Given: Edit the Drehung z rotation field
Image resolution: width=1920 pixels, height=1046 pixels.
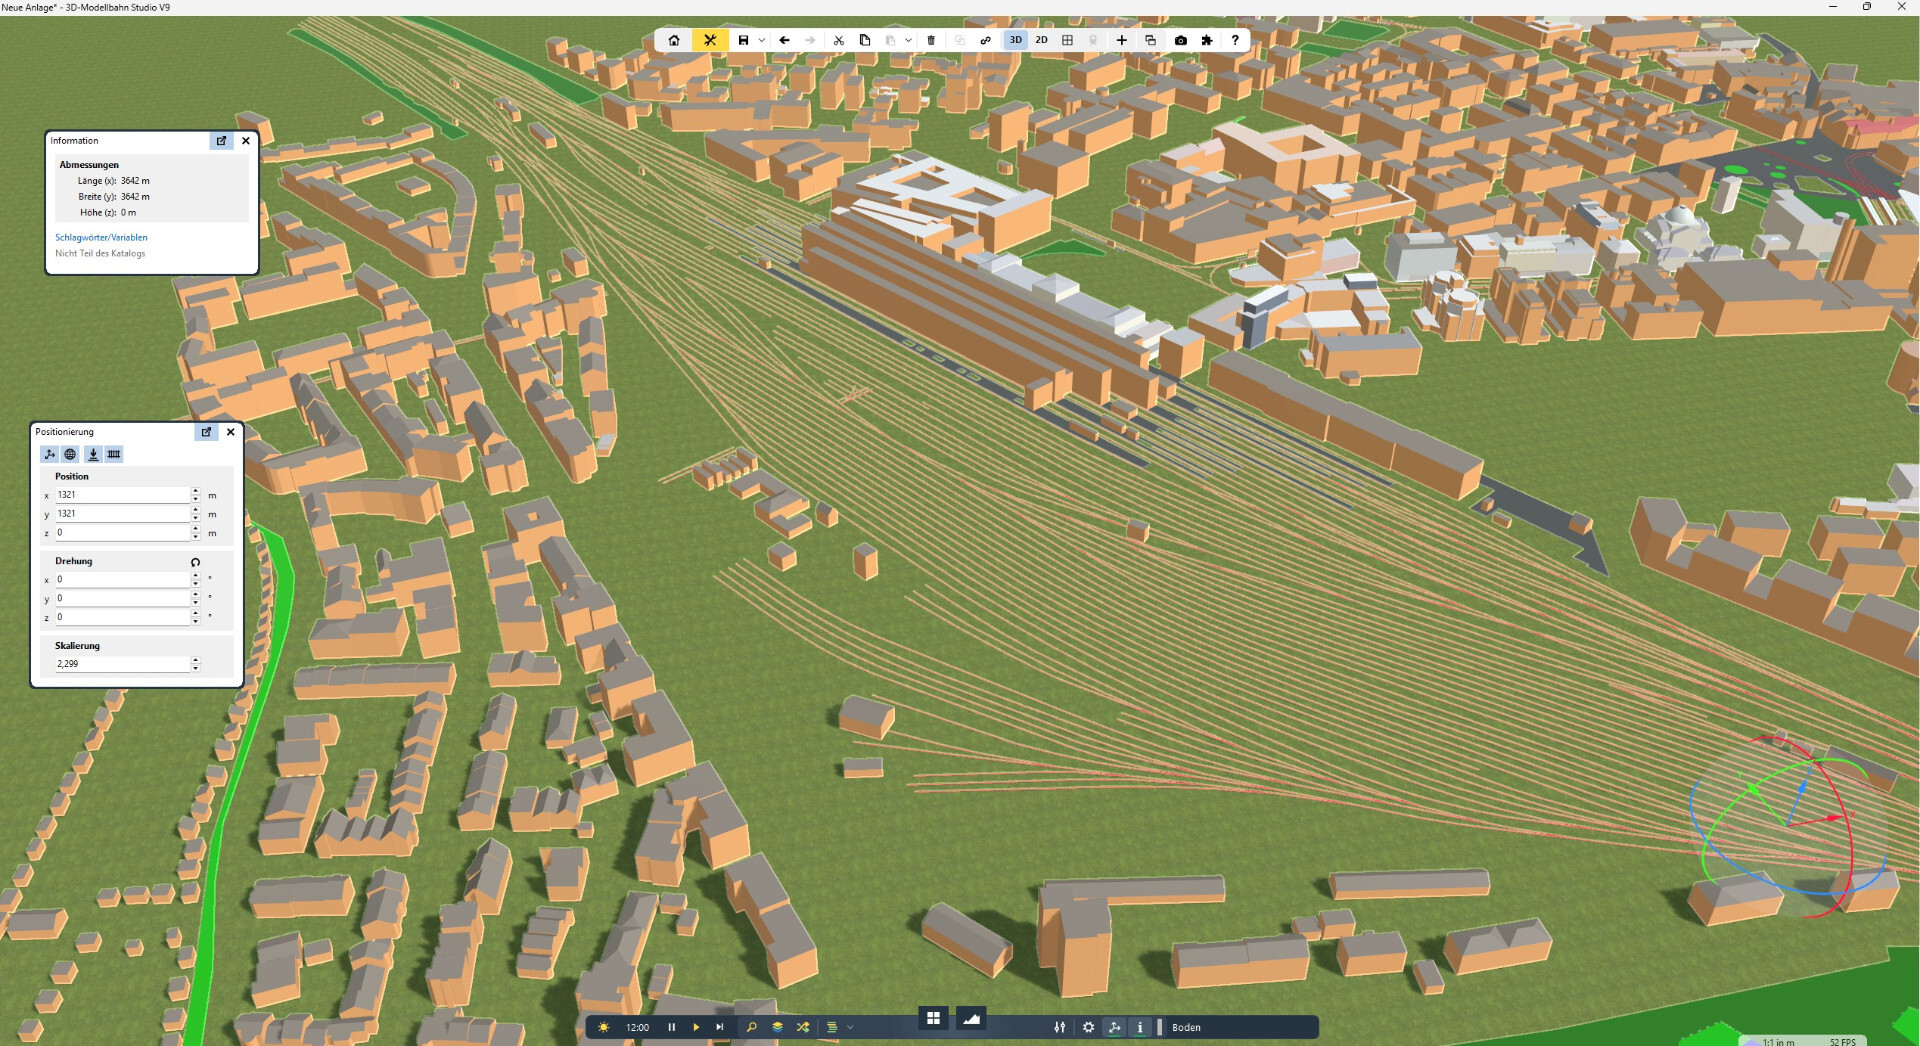Looking at the screenshot, I should pyautogui.click(x=121, y=617).
